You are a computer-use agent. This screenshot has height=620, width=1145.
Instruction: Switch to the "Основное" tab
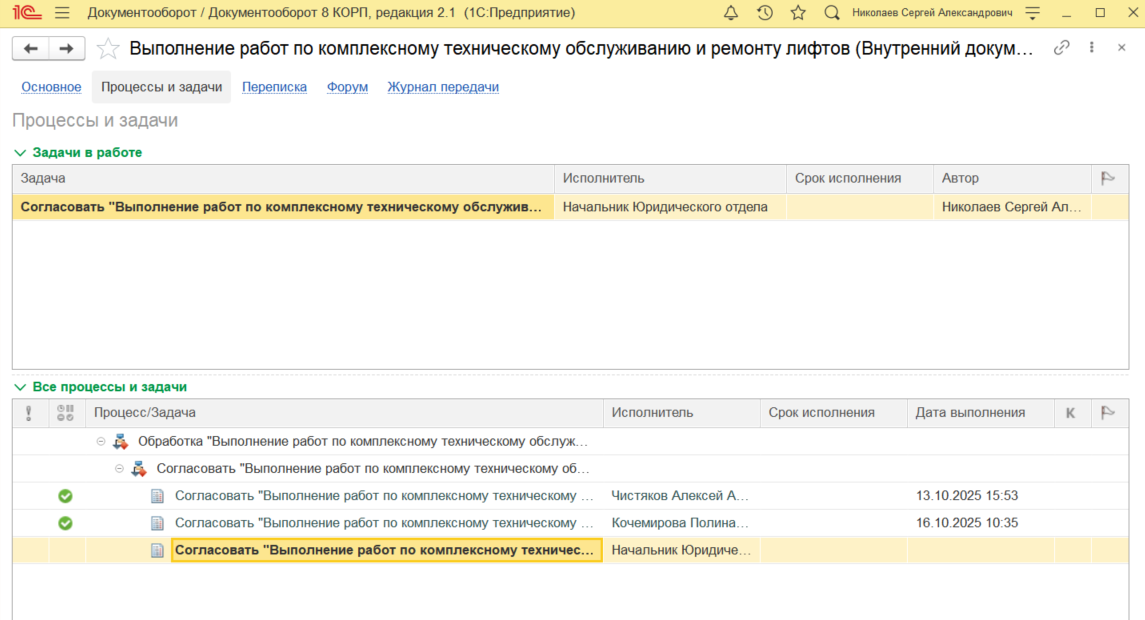click(51, 87)
